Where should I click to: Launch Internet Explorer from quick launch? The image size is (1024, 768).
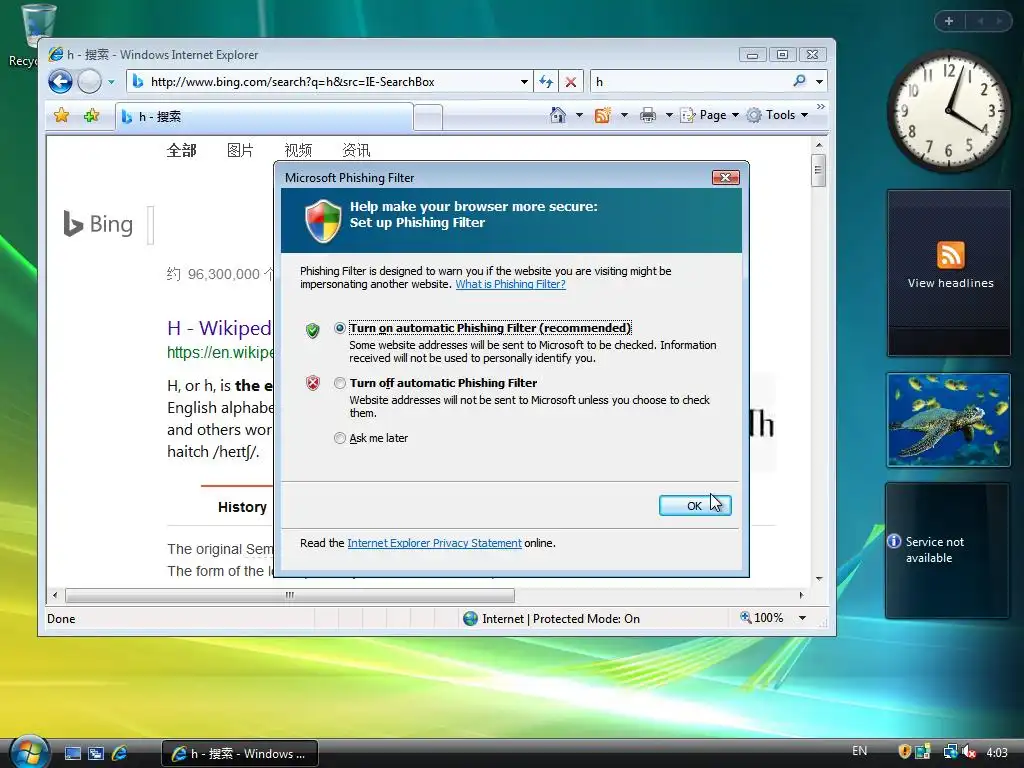pyautogui.click(x=120, y=754)
